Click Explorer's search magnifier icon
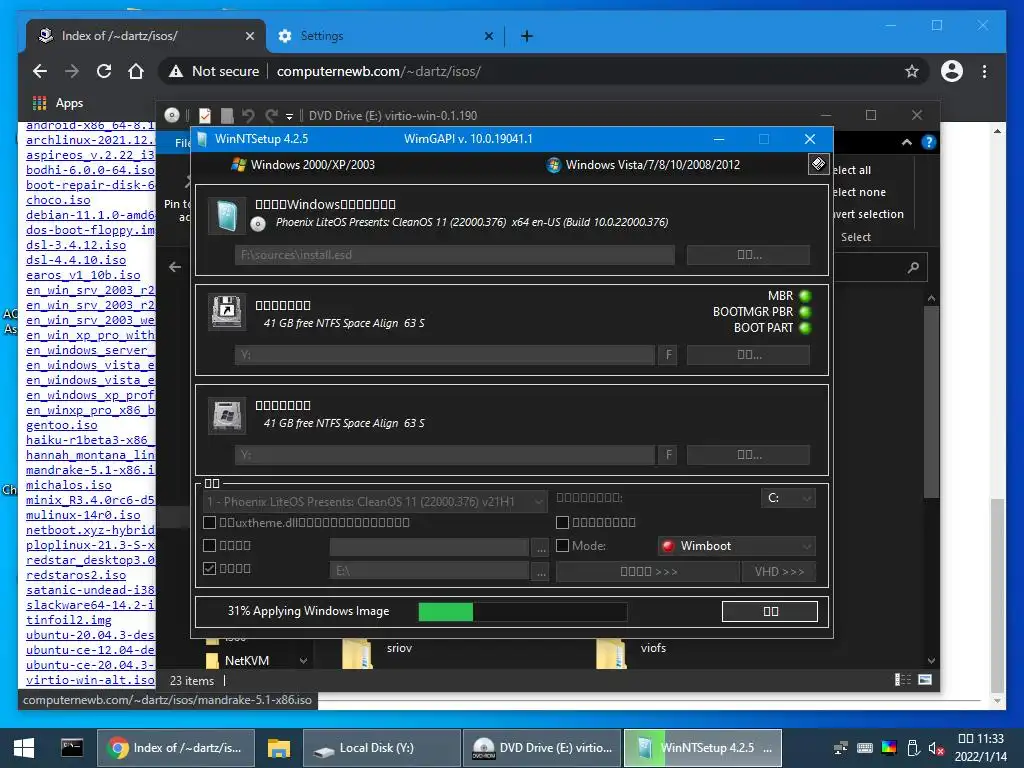 (913, 267)
